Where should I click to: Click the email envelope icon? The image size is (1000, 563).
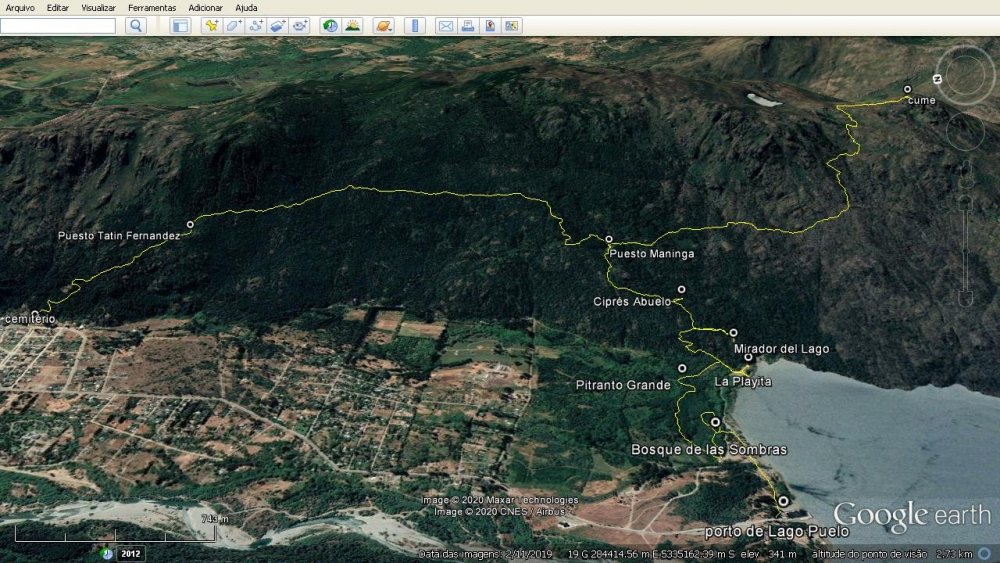coord(445,26)
